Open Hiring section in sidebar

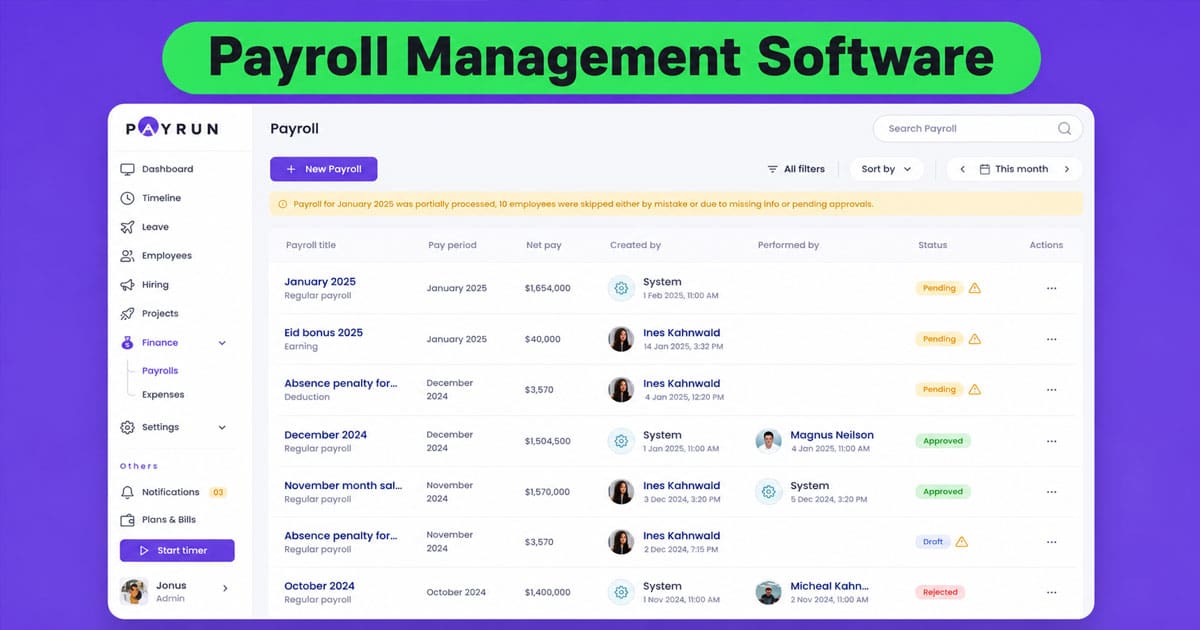pos(155,285)
